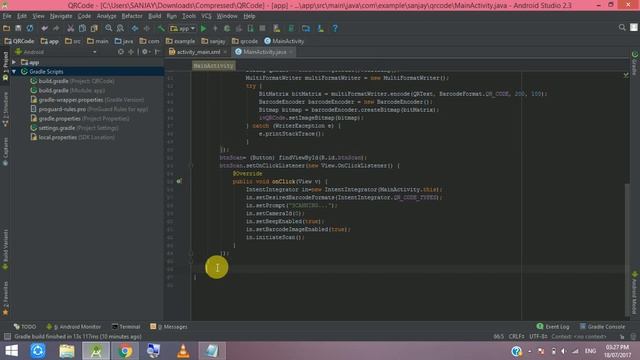Open the TODO tool window

[25, 327]
